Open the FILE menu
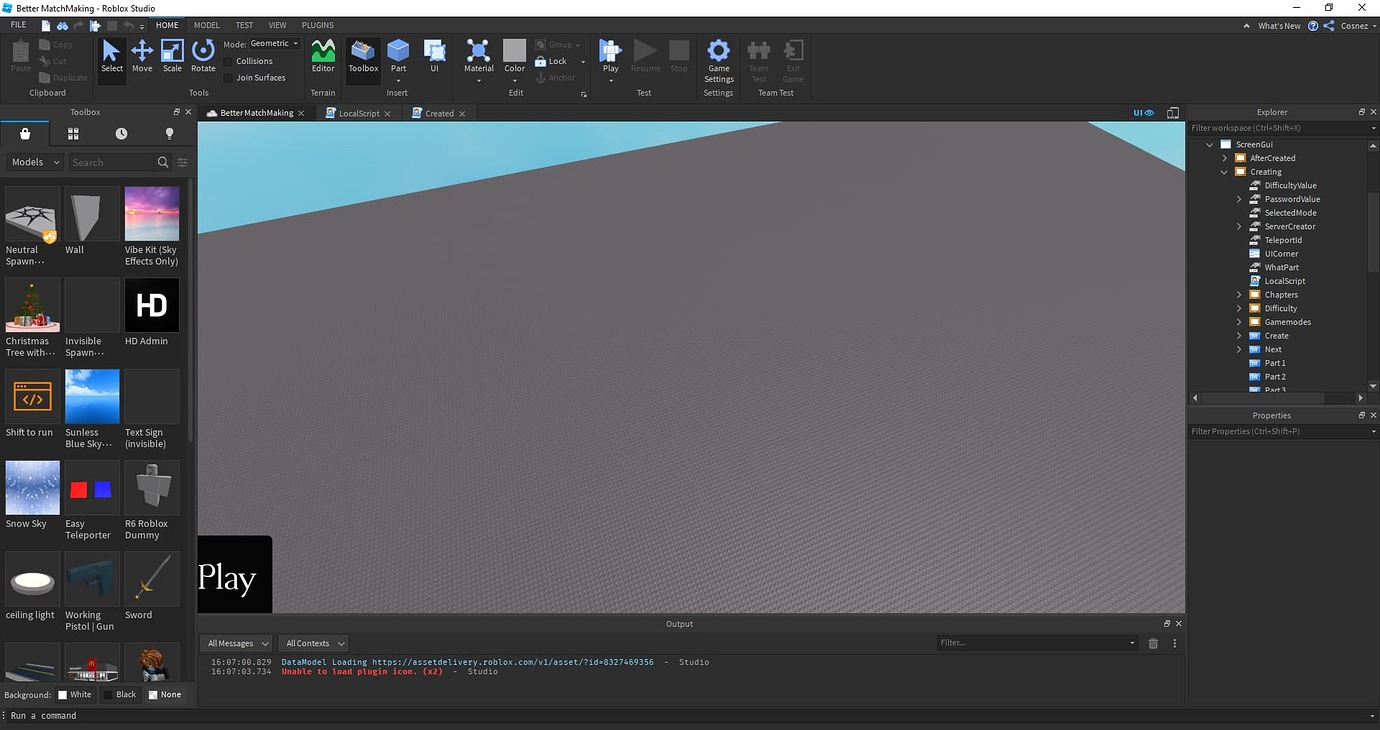Viewport: 1380px width, 730px height. [x=18, y=25]
